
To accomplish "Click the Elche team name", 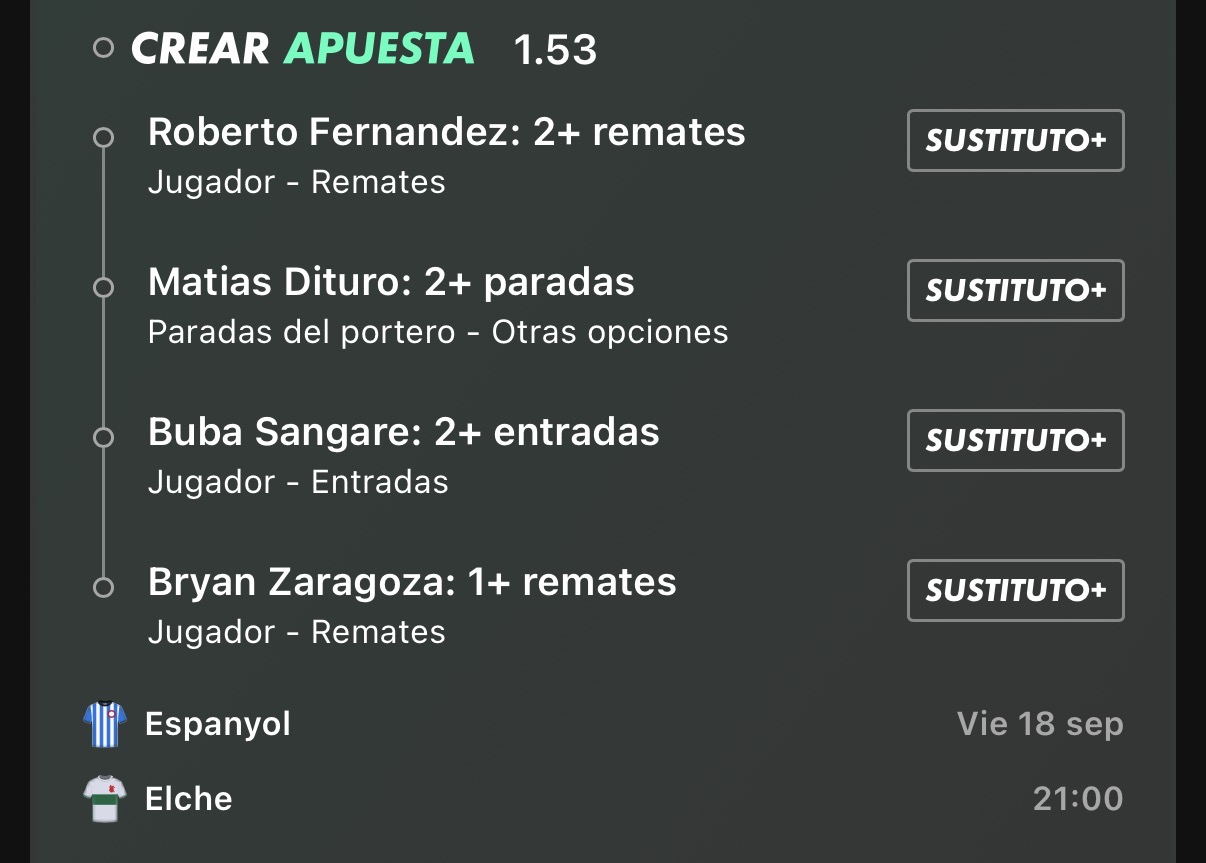I will [189, 799].
